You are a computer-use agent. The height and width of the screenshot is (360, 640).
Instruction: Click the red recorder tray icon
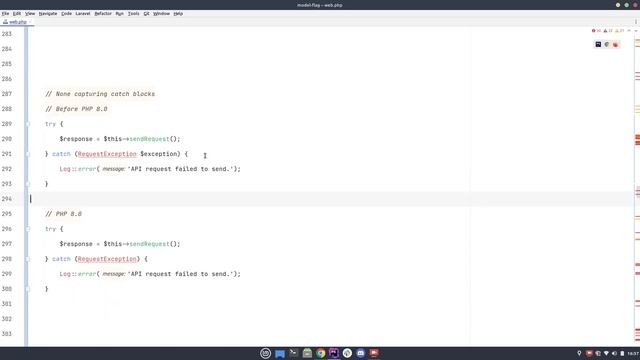coord(589,353)
